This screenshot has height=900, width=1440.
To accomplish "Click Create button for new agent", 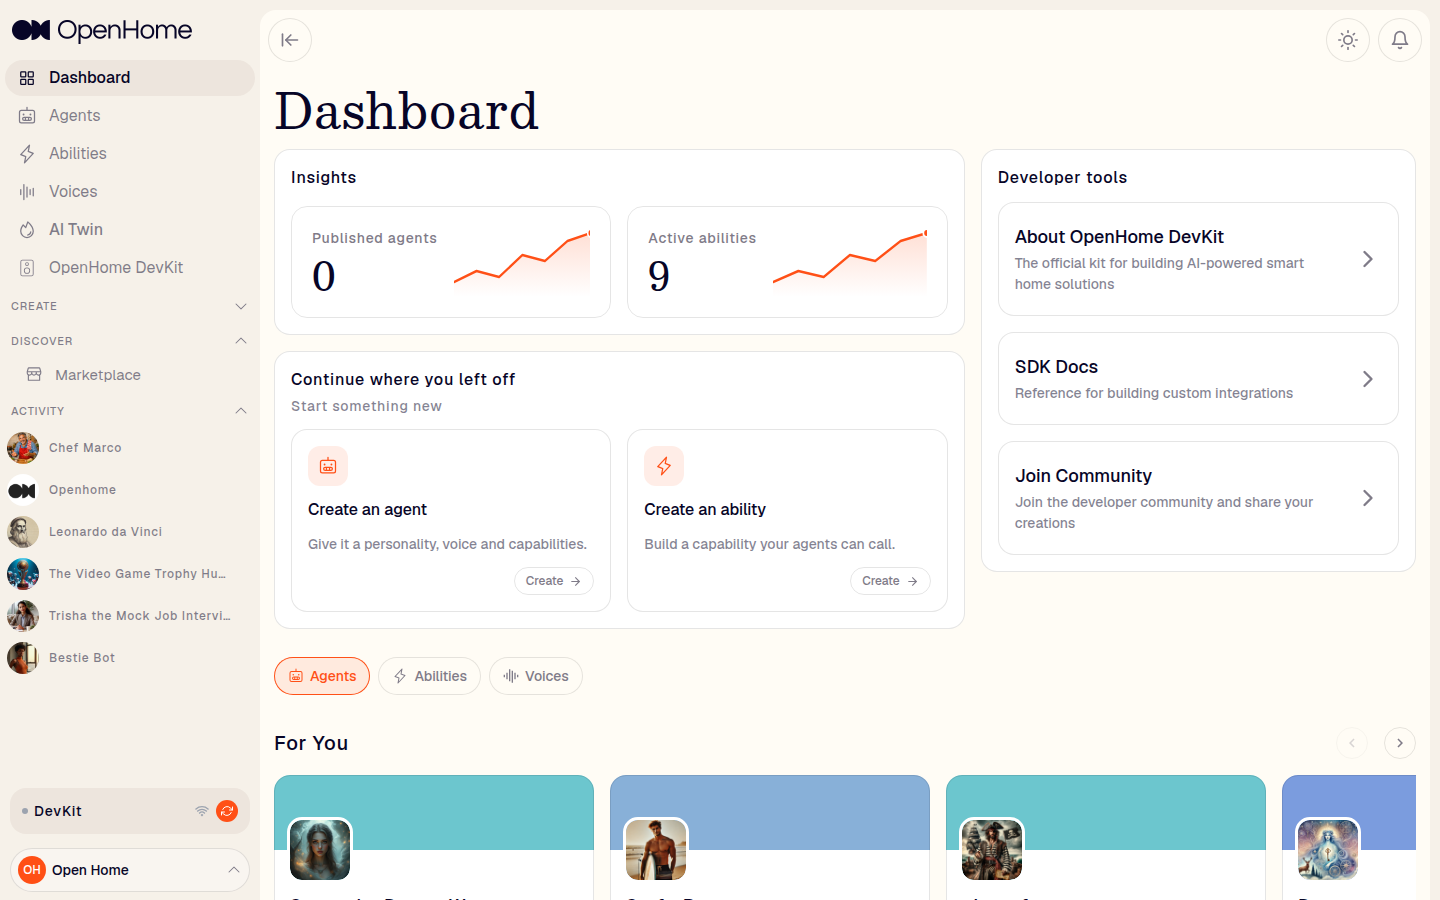I will [554, 581].
